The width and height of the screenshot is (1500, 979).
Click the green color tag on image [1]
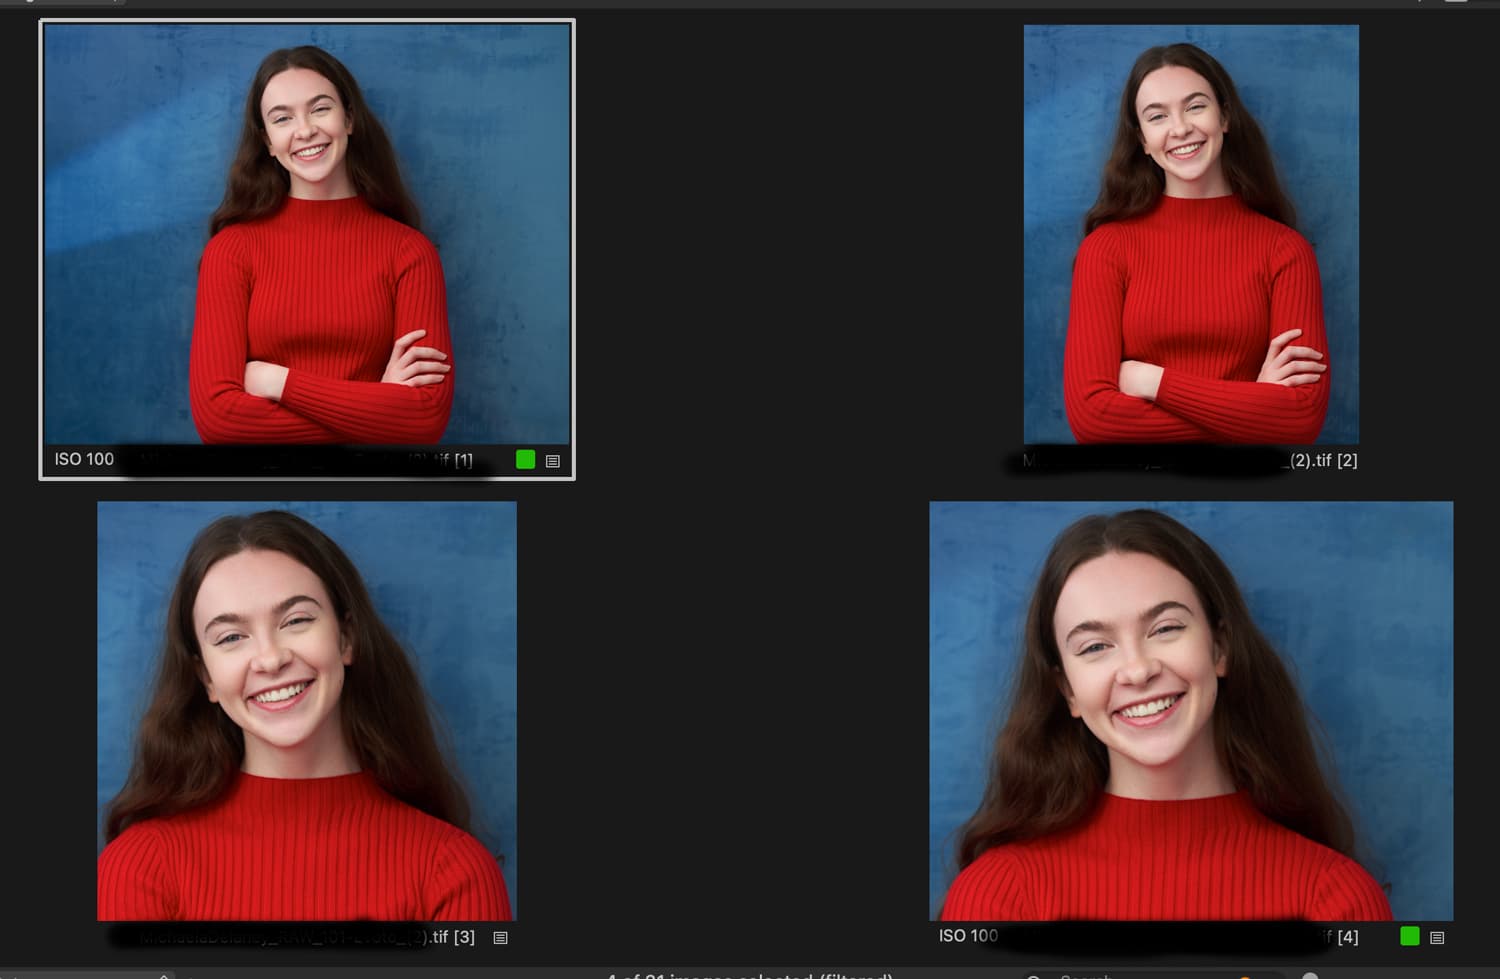pos(525,459)
